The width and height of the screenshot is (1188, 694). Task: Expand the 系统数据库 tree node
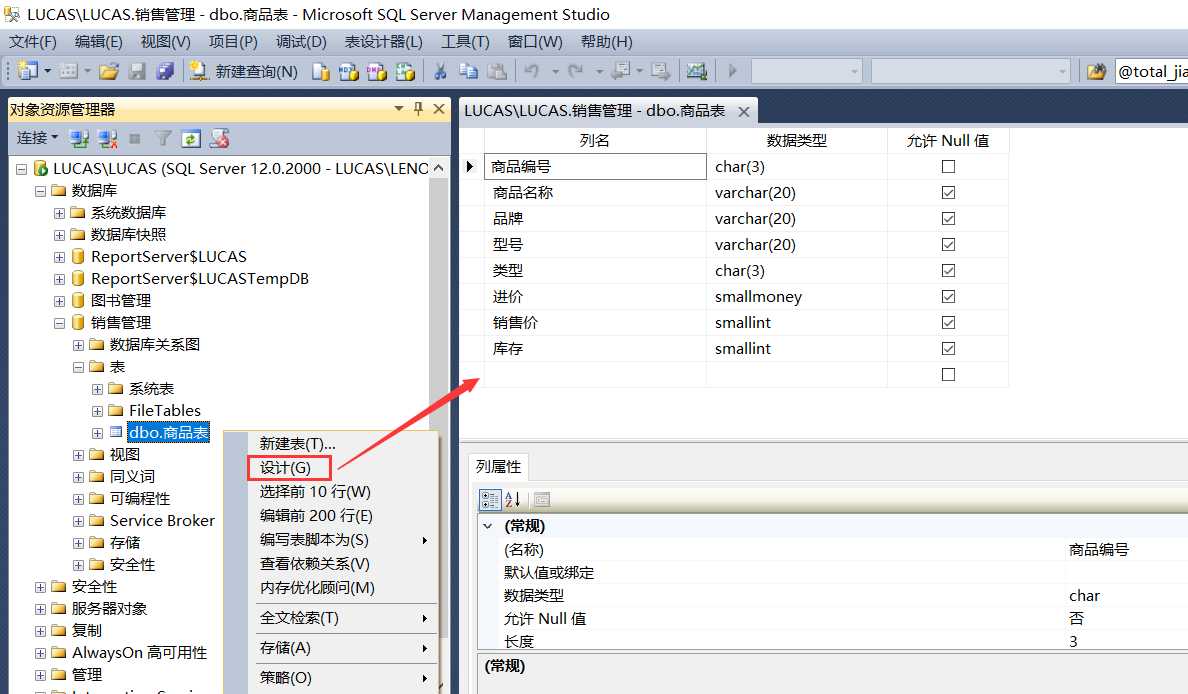(x=59, y=213)
